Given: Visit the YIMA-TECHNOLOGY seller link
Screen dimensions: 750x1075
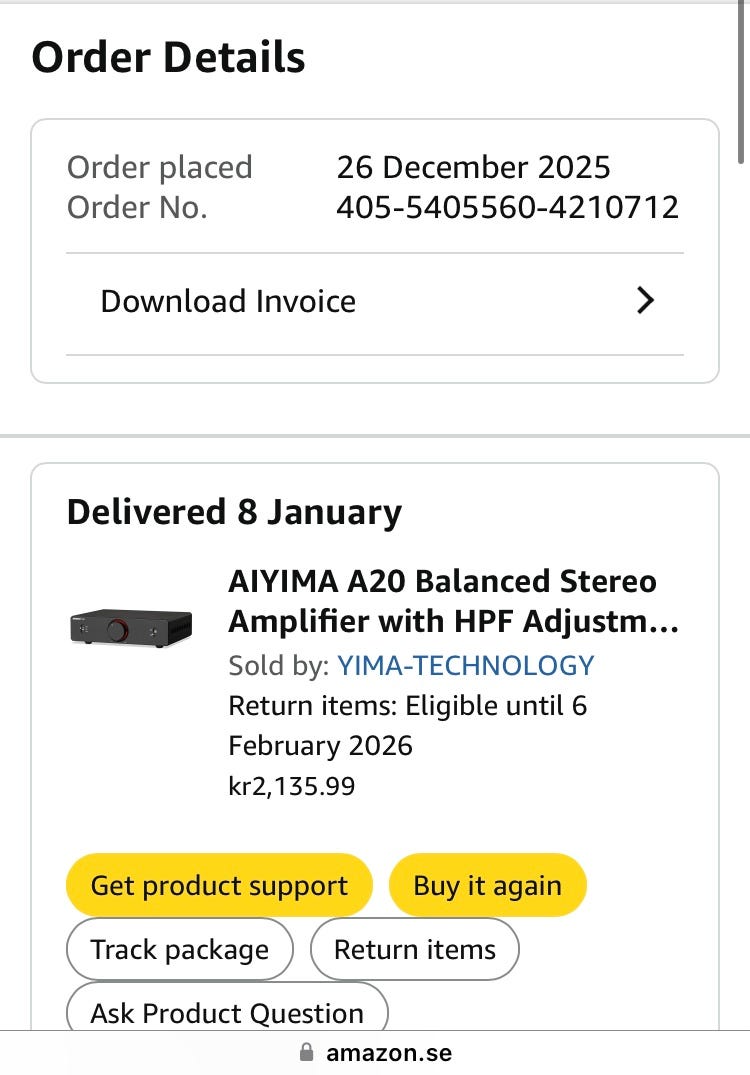Looking at the screenshot, I should click(x=466, y=665).
